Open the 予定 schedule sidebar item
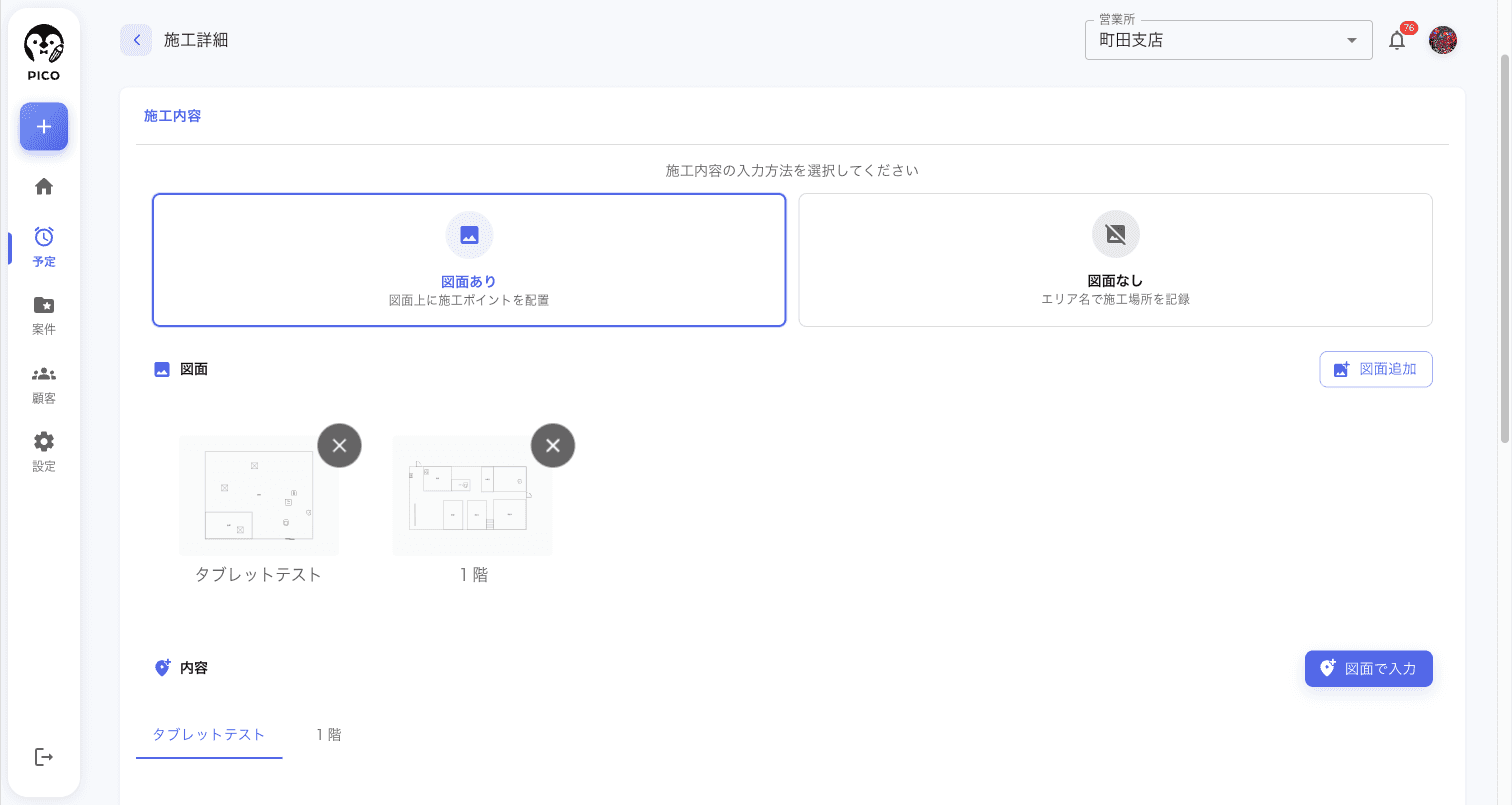This screenshot has height=805, width=1512. 44,247
